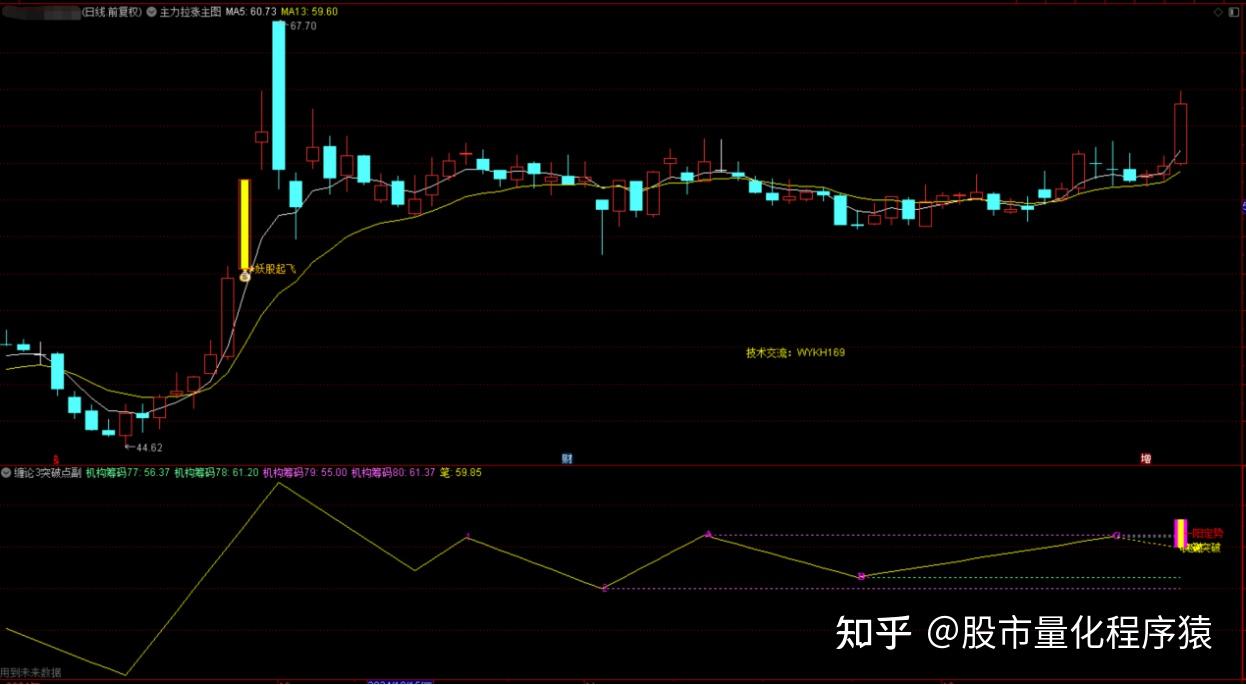The height and width of the screenshot is (685, 1246).
Task: Open the 主力拉涨主图 indicator dropdown arrow
Action: click(x=150, y=12)
